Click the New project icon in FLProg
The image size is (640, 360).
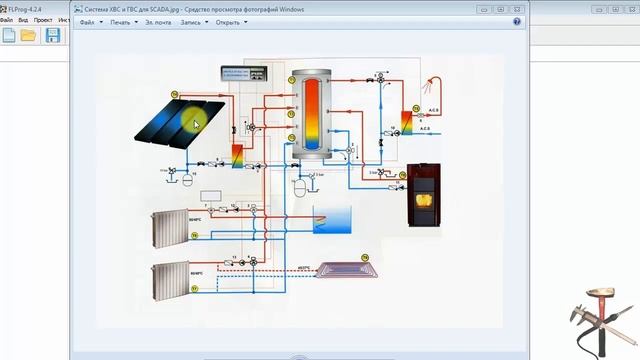[9, 36]
